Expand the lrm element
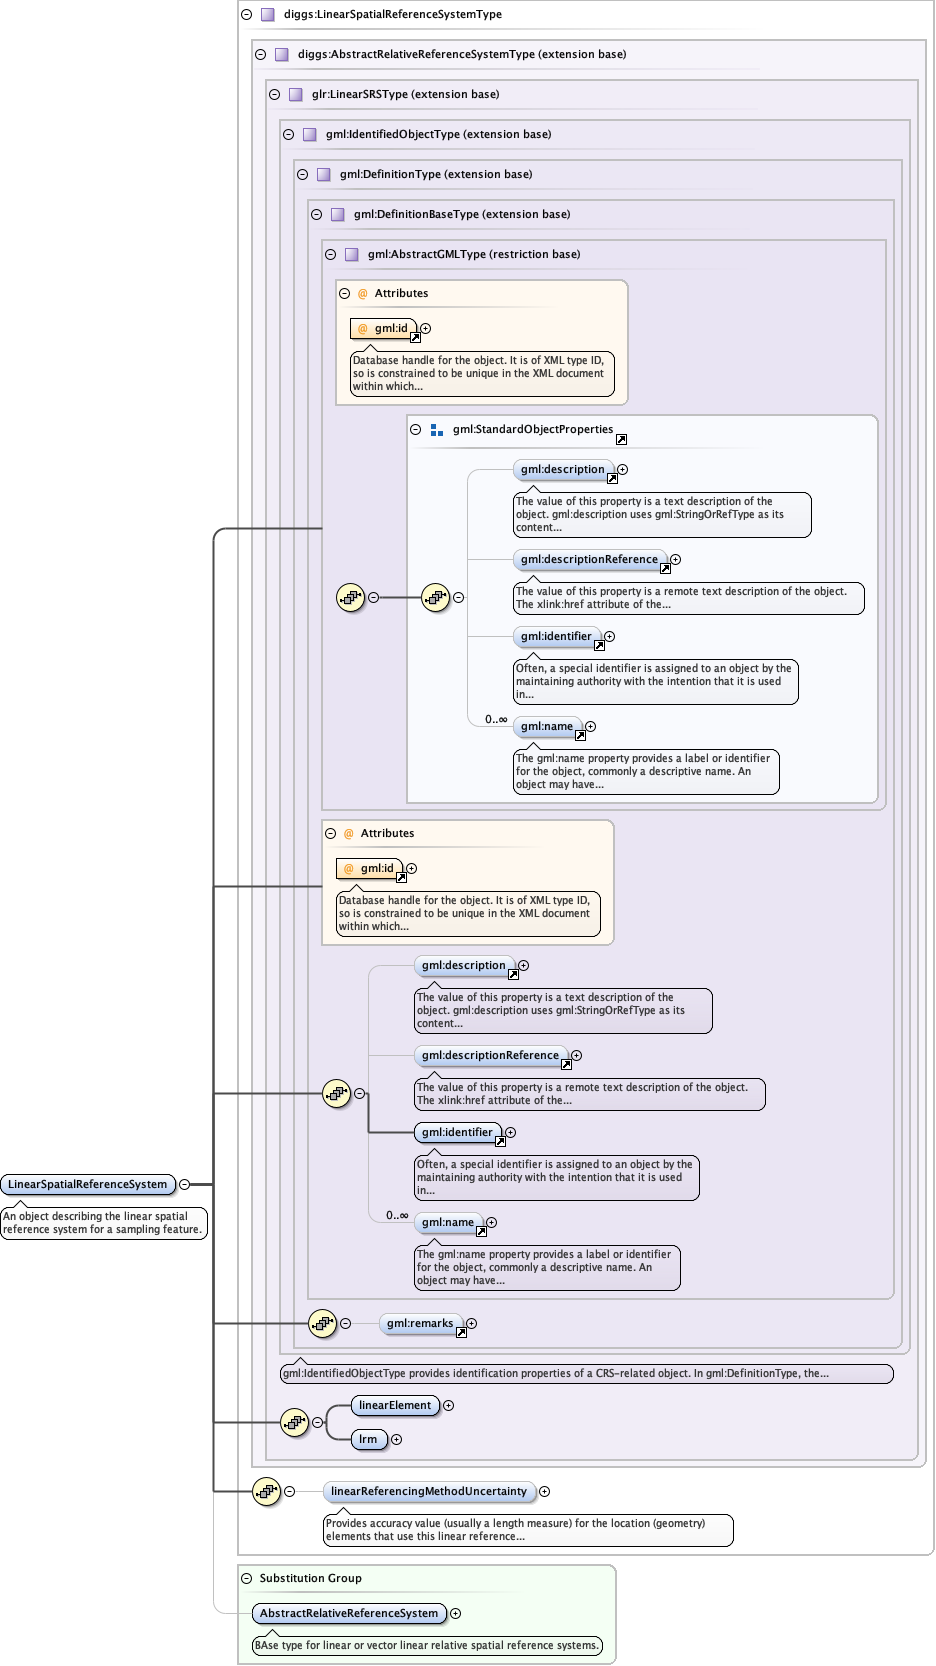 click(x=396, y=1439)
